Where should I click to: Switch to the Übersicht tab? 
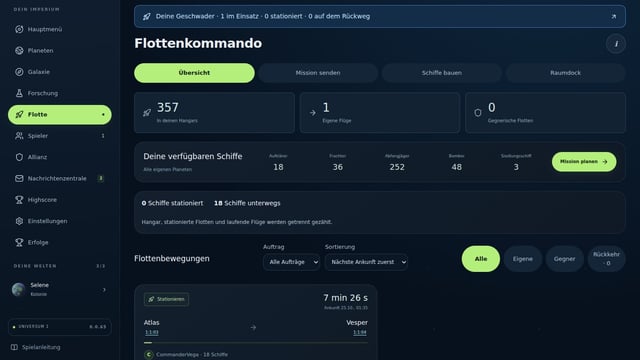click(x=194, y=73)
